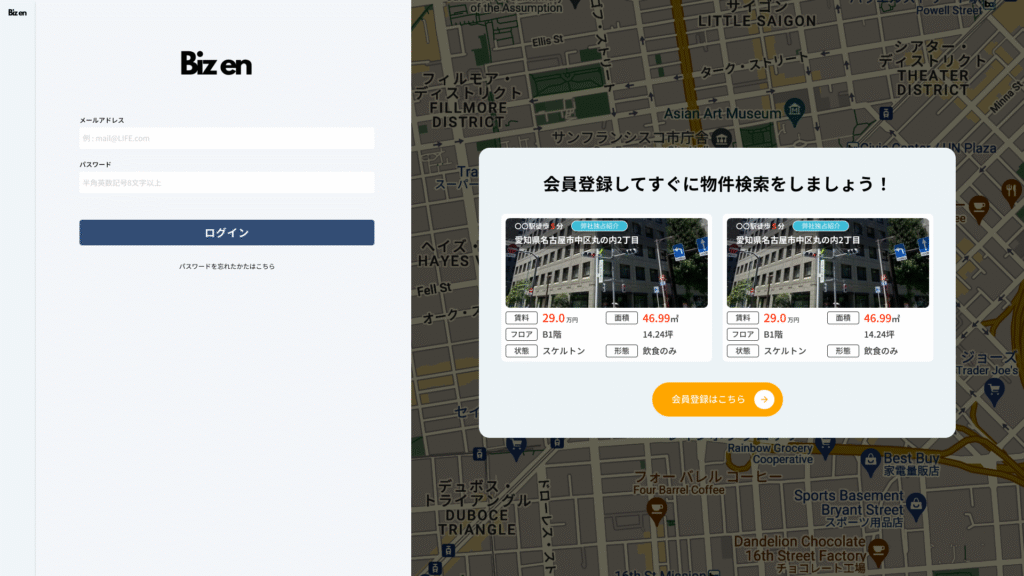Focus the メールアドレス email input field

pyautogui.click(x=227, y=138)
